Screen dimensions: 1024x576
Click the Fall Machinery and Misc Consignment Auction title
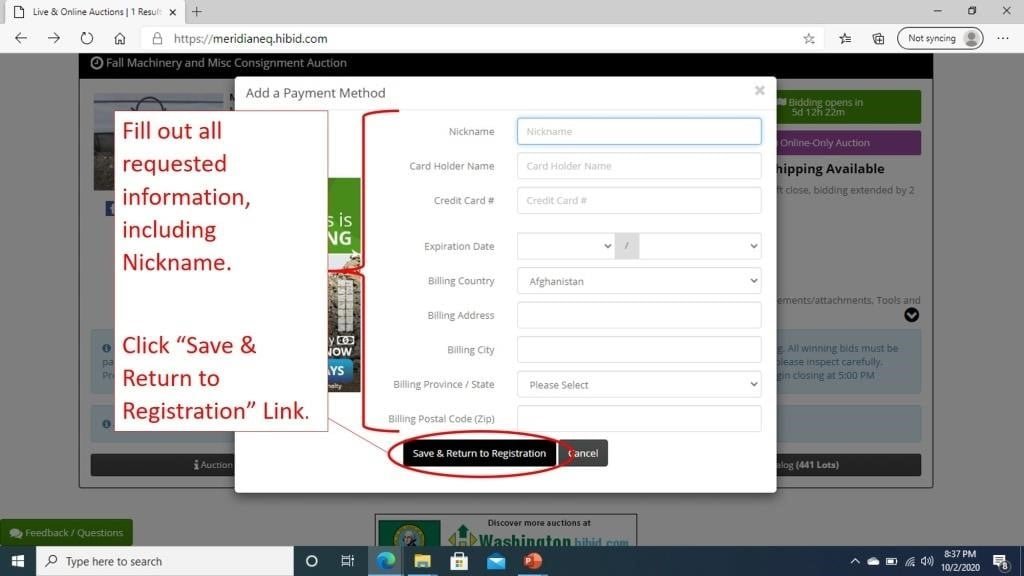226,63
